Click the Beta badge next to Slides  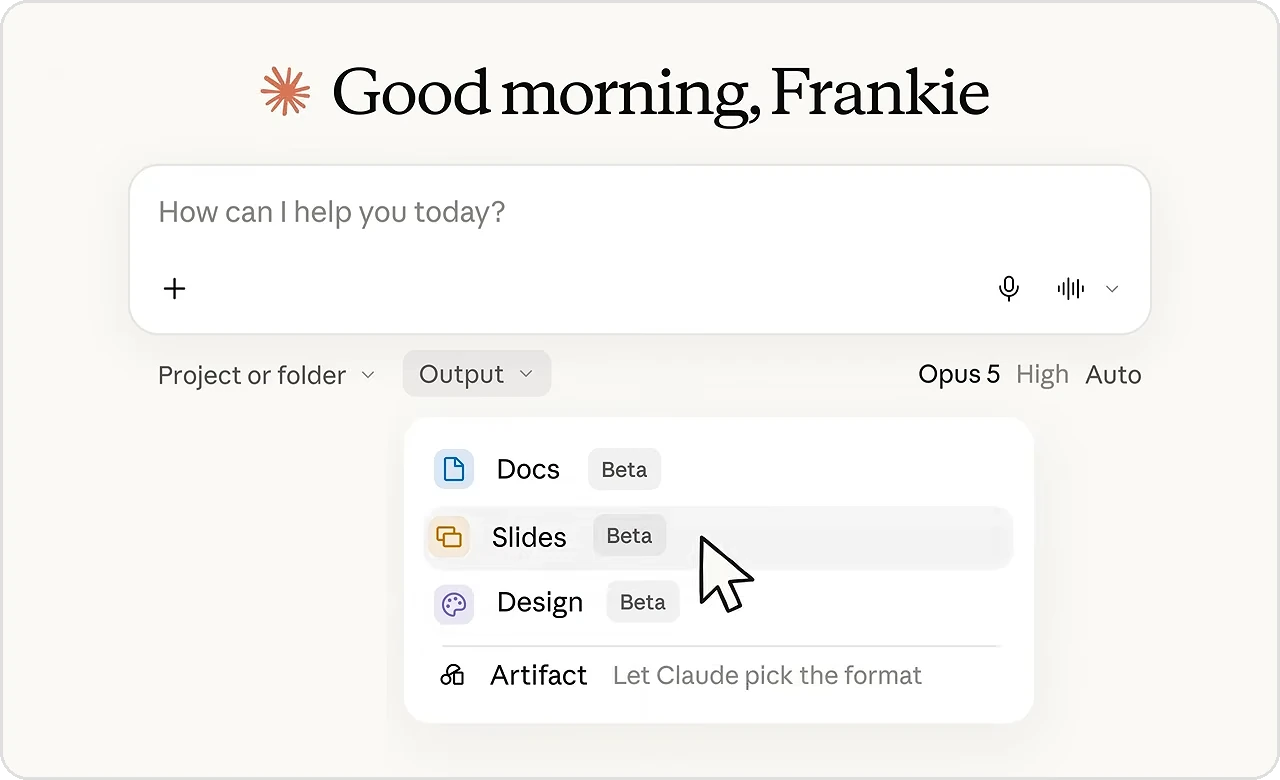coord(629,536)
